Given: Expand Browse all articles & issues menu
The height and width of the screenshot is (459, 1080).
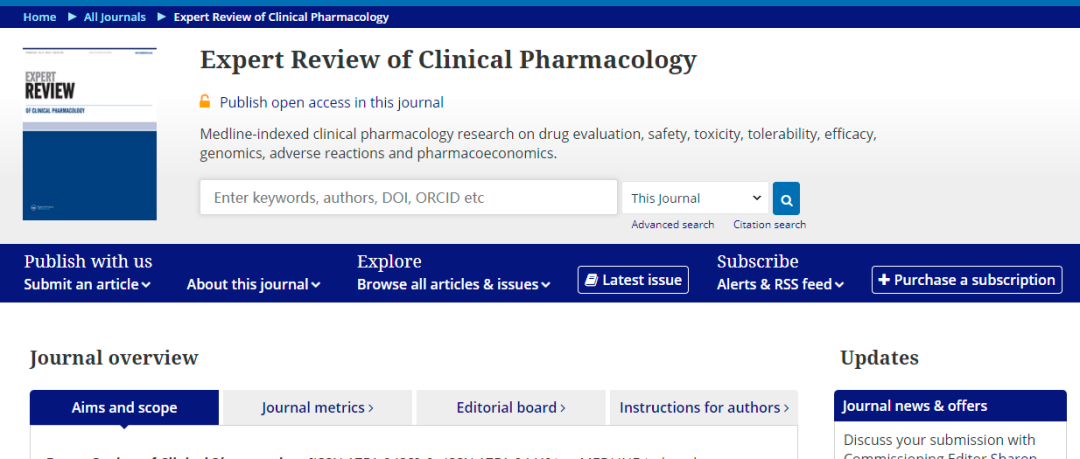Looking at the screenshot, I should (x=454, y=284).
